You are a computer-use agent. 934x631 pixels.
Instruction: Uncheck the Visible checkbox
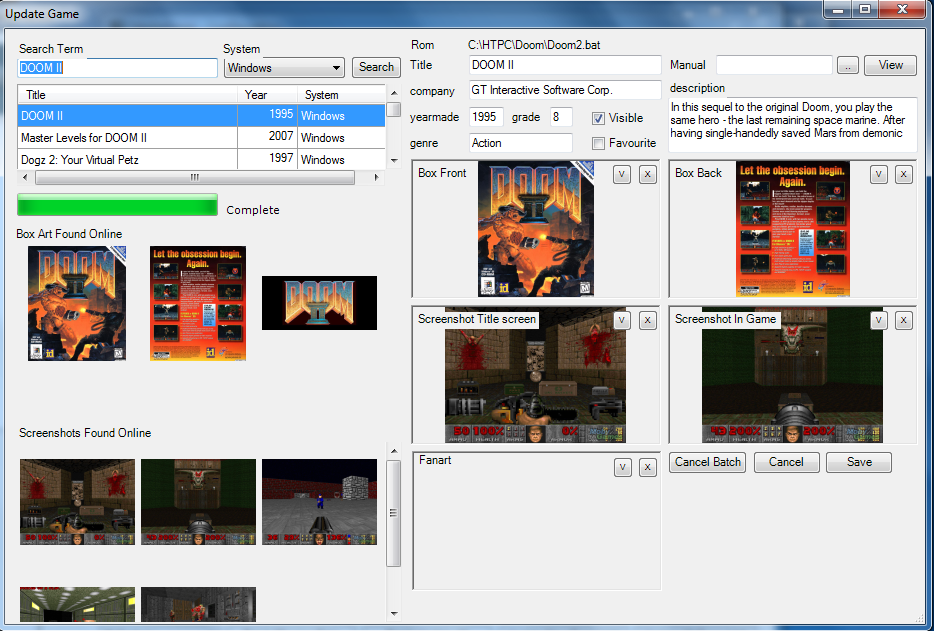click(599, 118)
